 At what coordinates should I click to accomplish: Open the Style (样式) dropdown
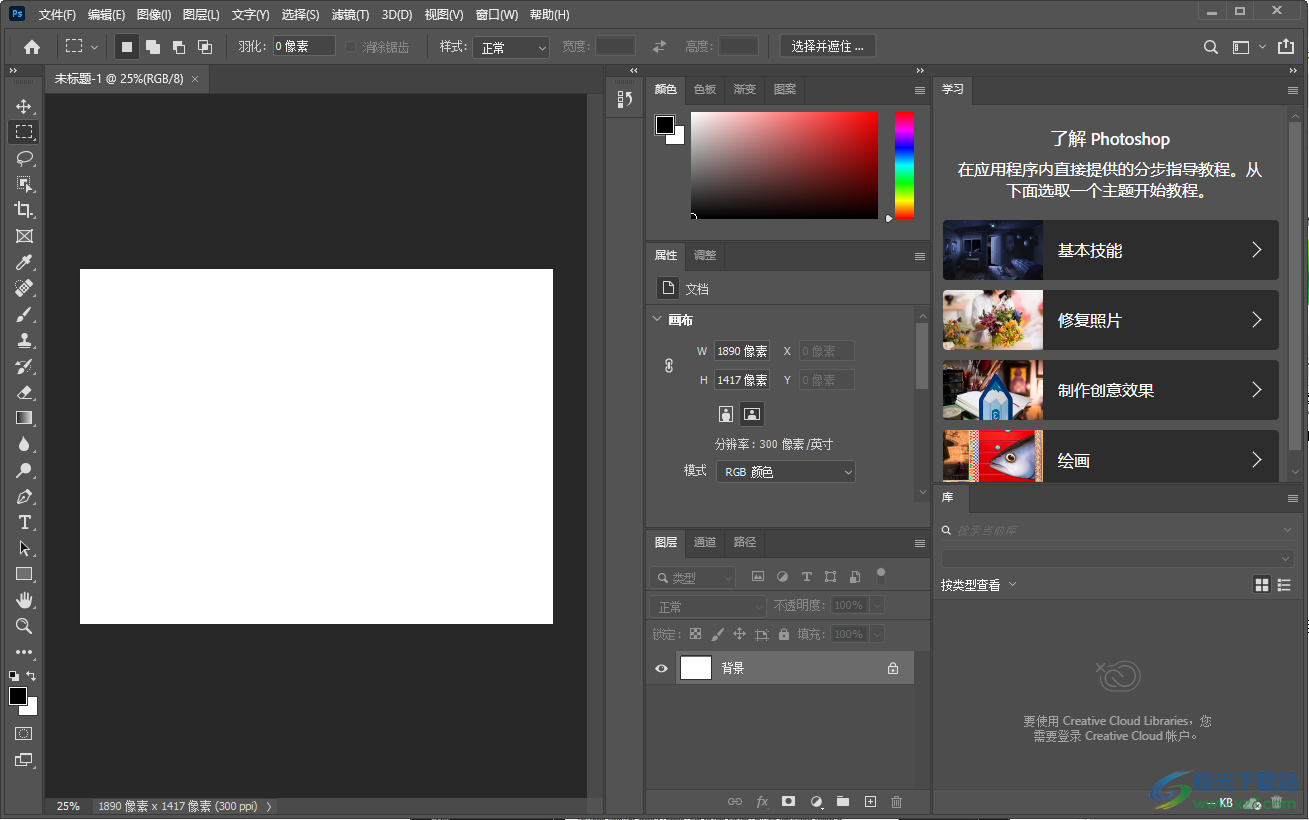click(511, 47)
